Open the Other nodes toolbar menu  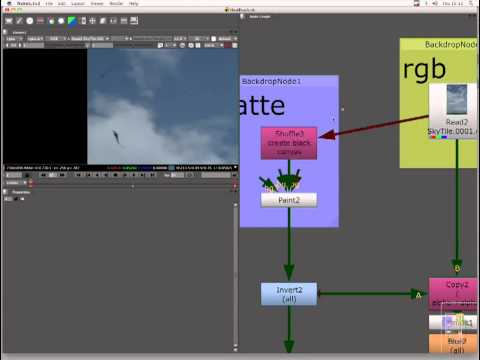pos(134,21)
